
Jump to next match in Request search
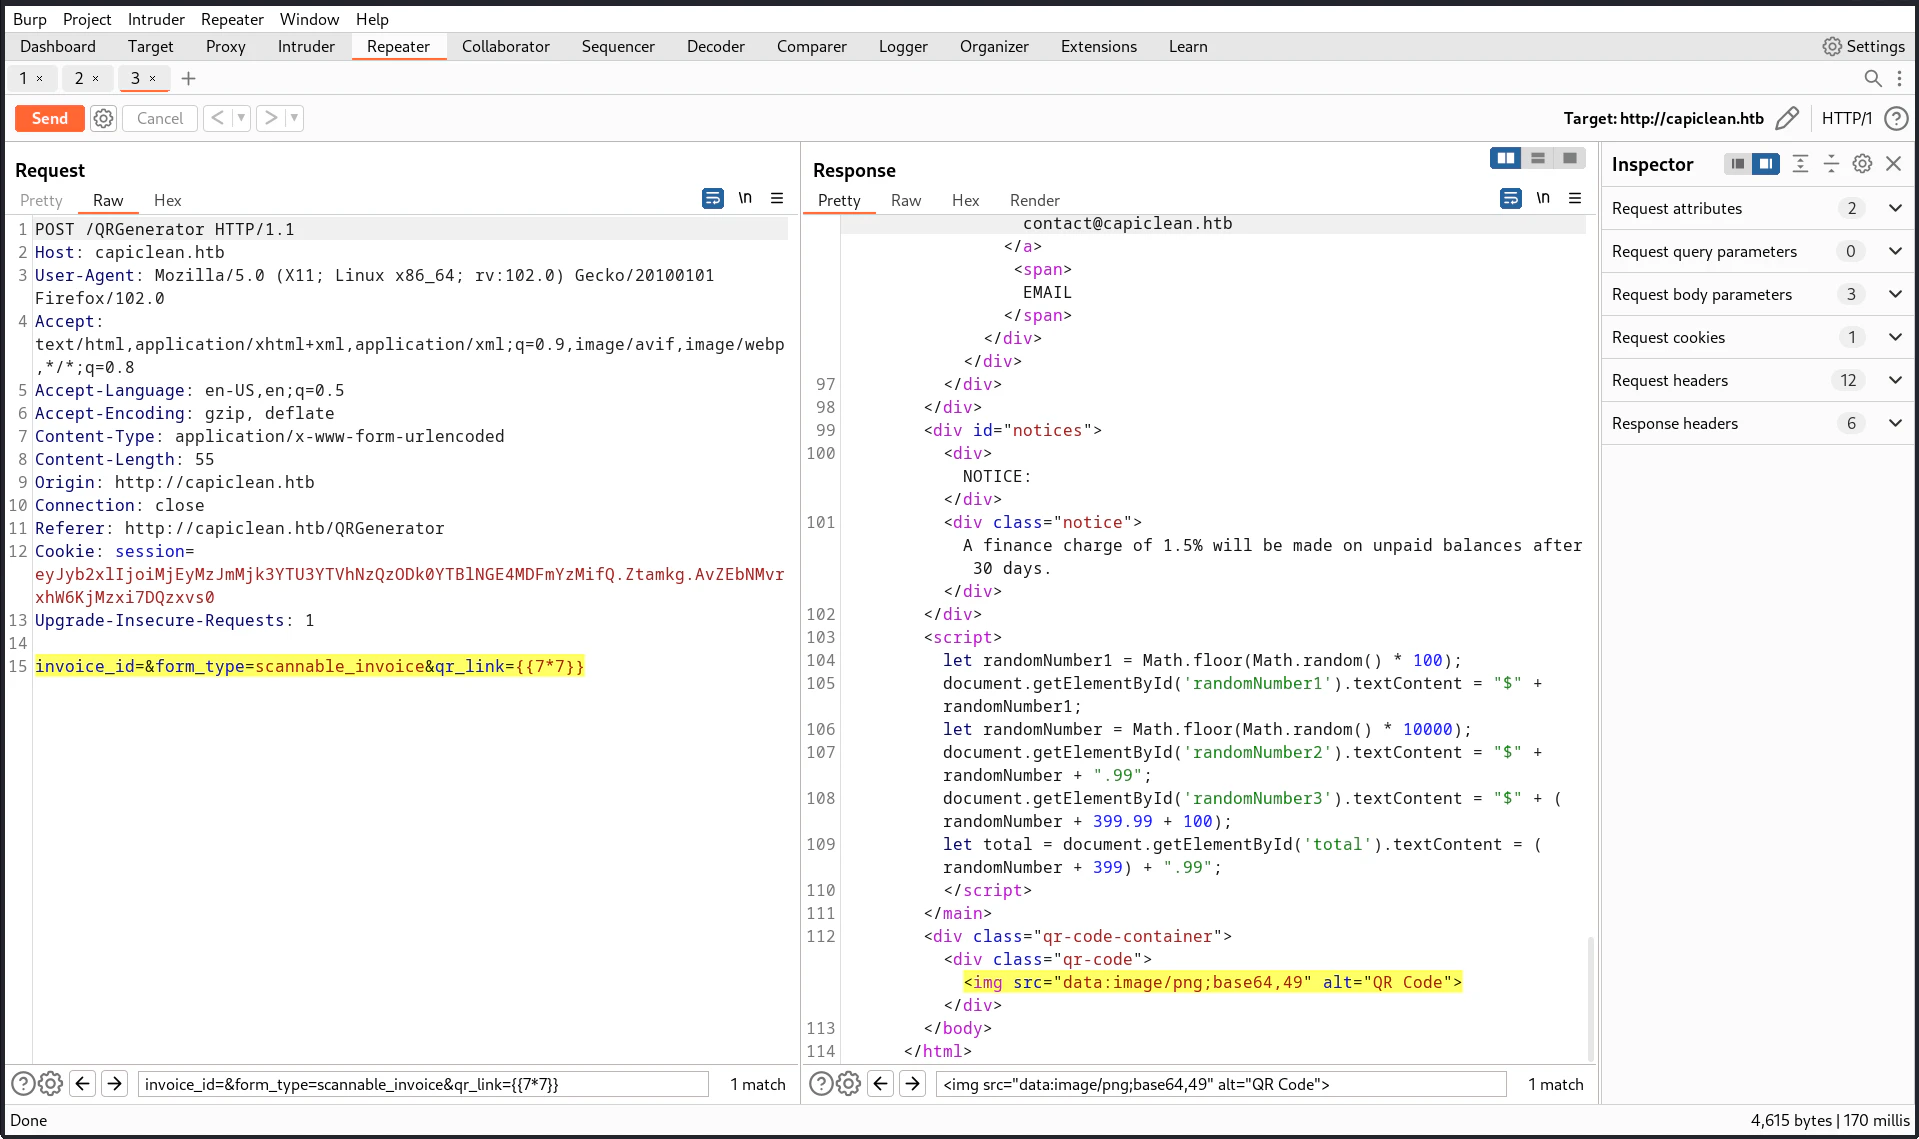(x=115, y=1084)
